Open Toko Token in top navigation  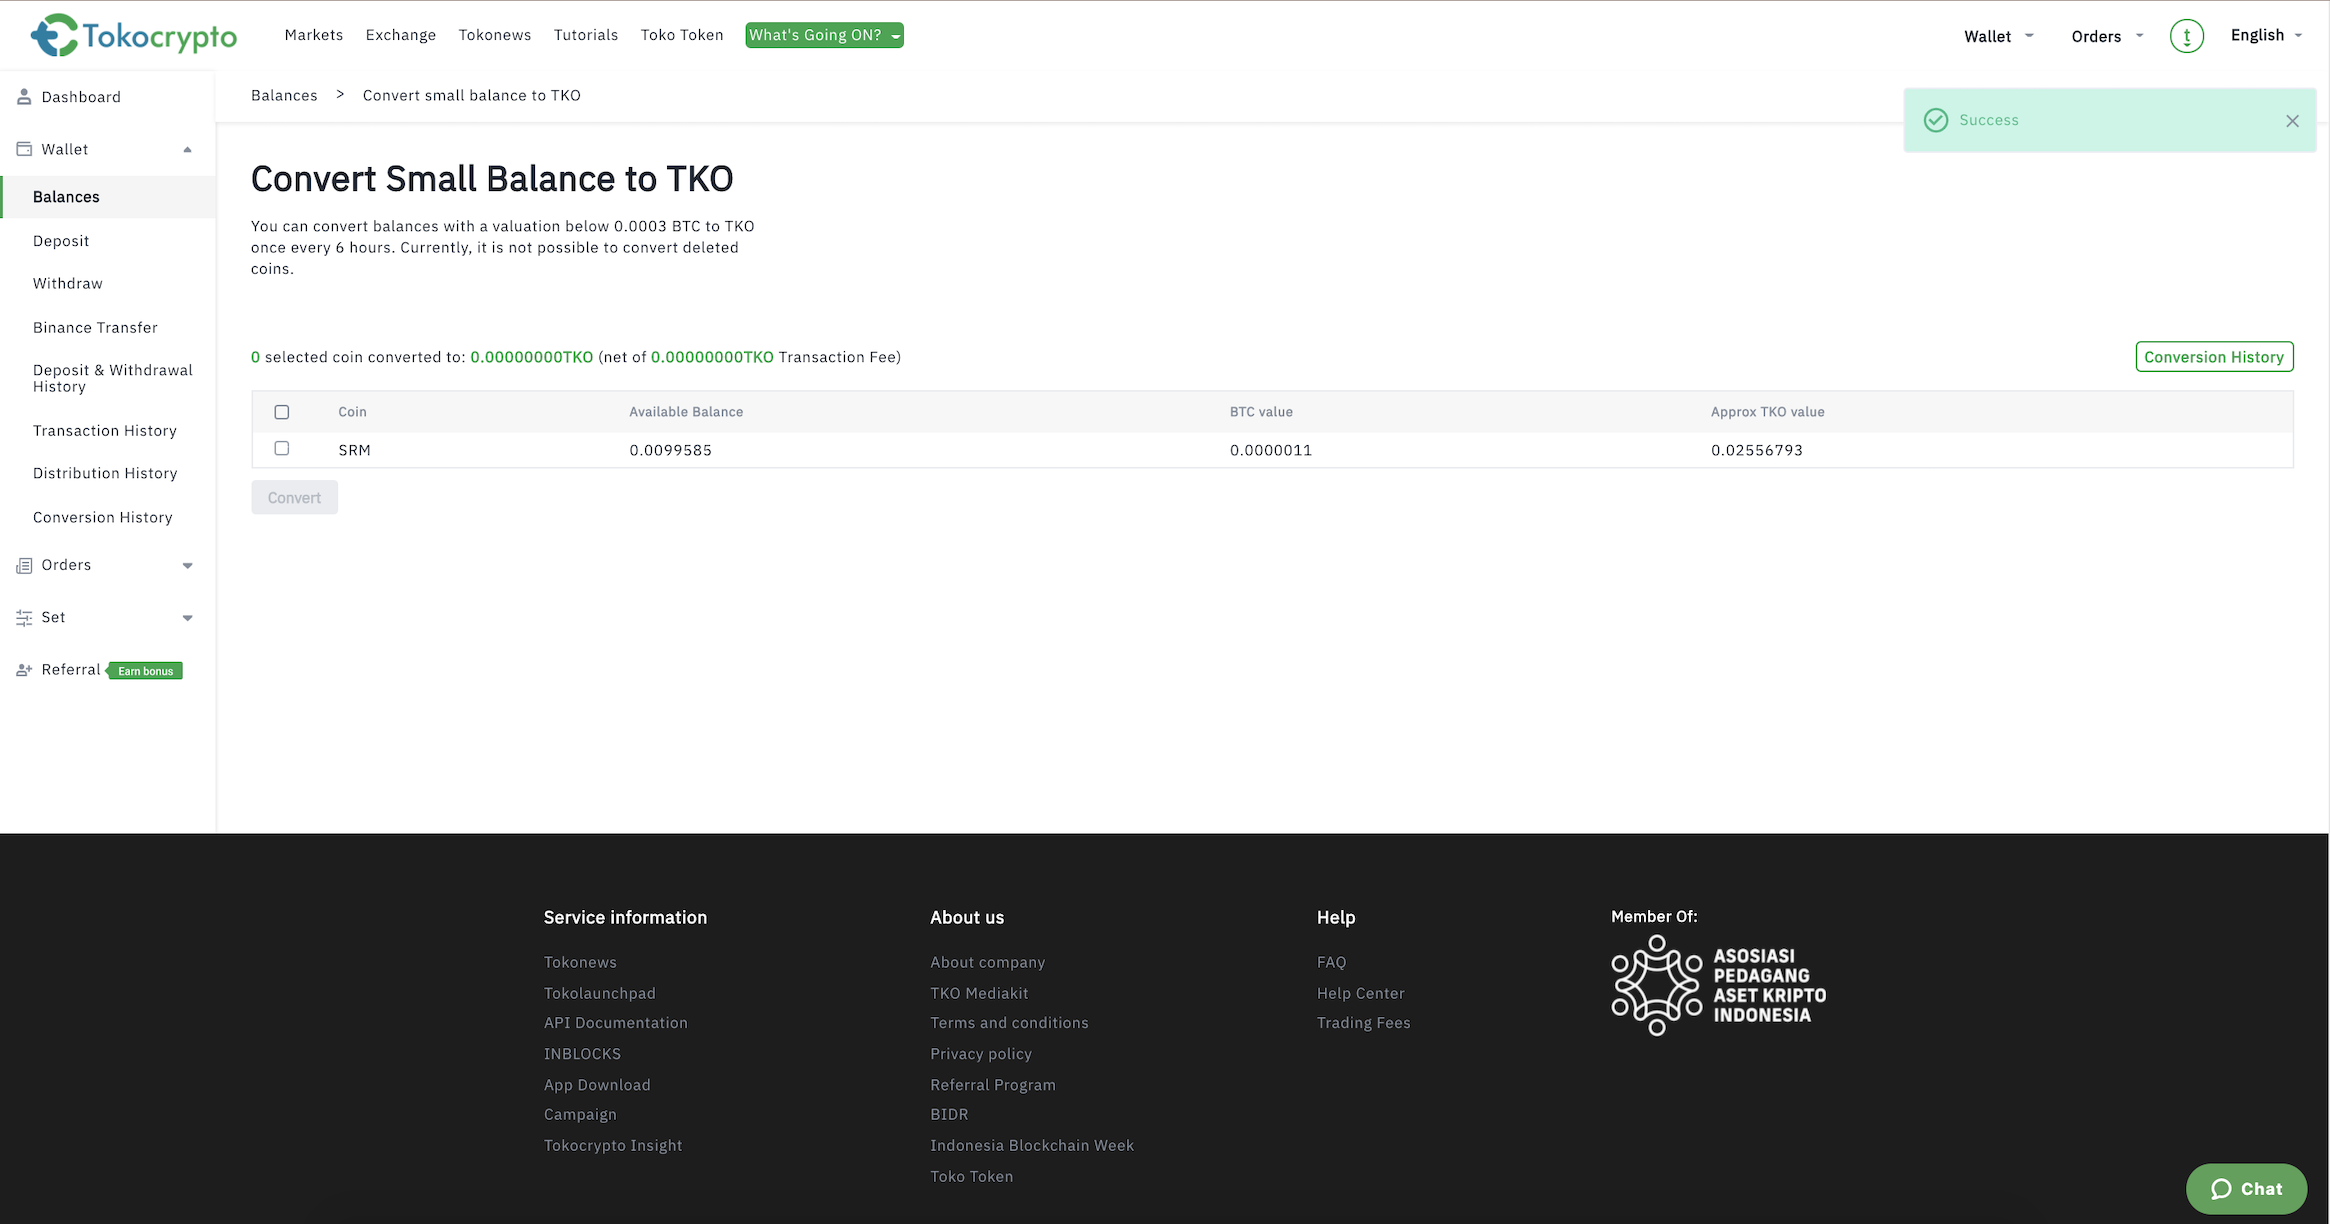point(682,35)
